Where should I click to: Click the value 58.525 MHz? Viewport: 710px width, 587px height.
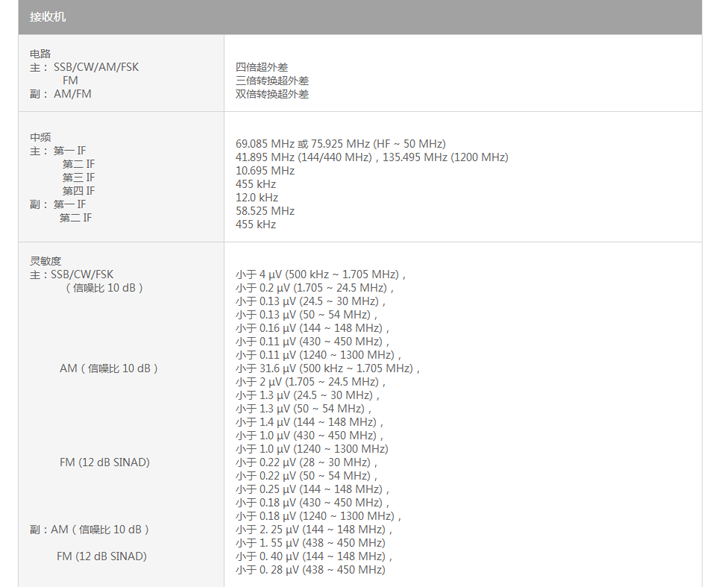click(x=265, y=211)
